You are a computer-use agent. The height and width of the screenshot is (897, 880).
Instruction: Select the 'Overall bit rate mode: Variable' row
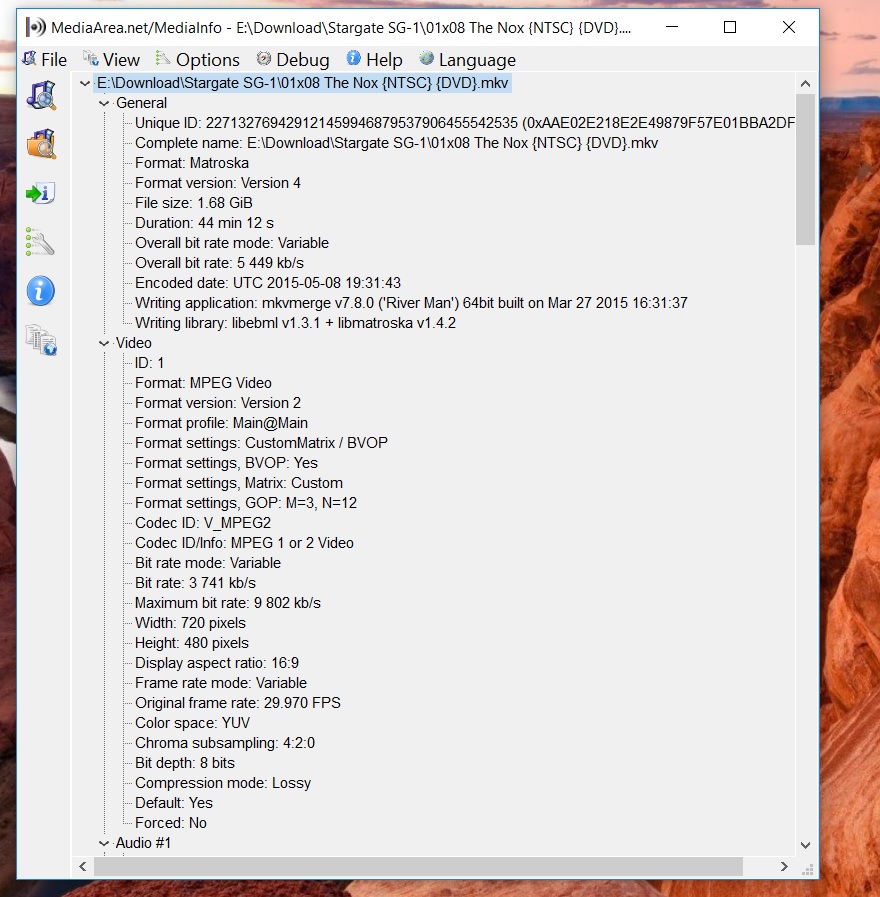pos(232,243)
